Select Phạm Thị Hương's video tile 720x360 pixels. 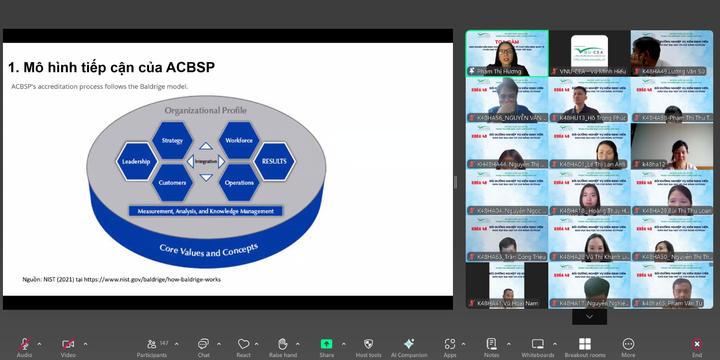507,53
